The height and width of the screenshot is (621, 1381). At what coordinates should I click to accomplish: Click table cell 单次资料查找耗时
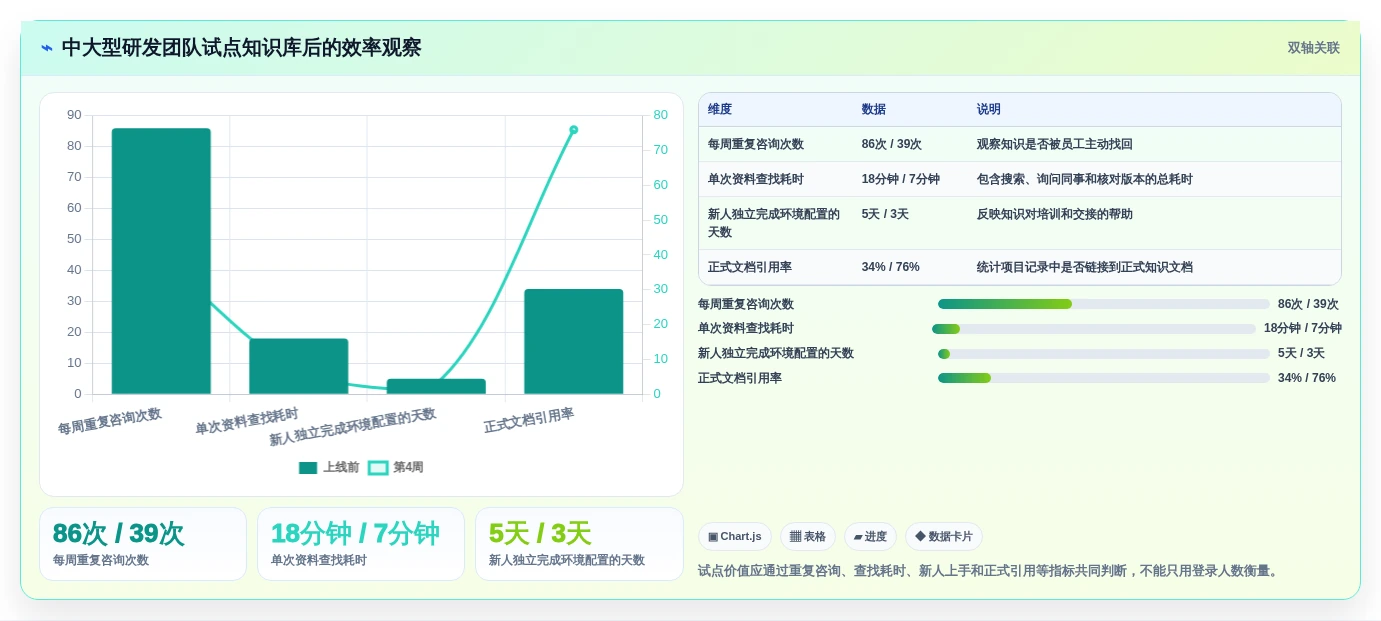pyautogui.click(x=756, y=179)
